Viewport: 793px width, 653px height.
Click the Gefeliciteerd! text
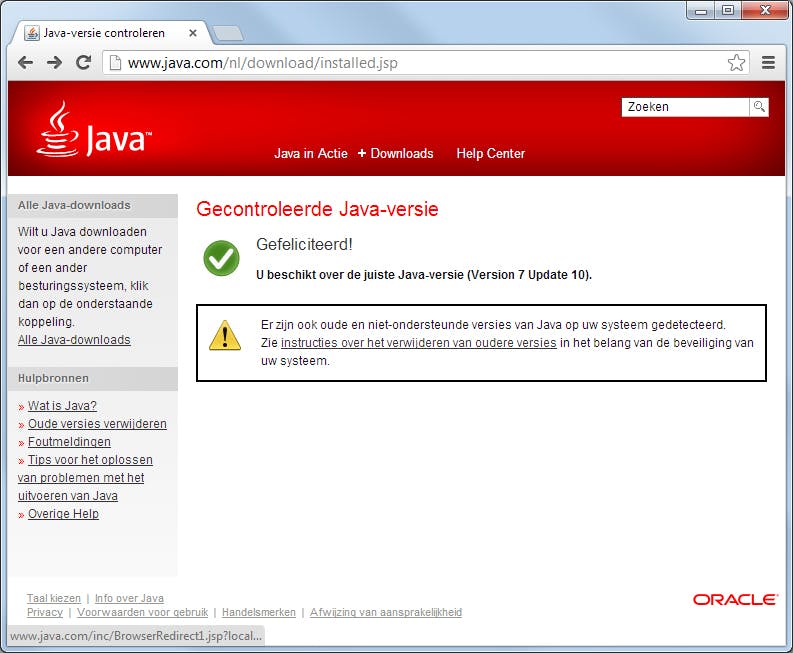[x=304, y=244]
